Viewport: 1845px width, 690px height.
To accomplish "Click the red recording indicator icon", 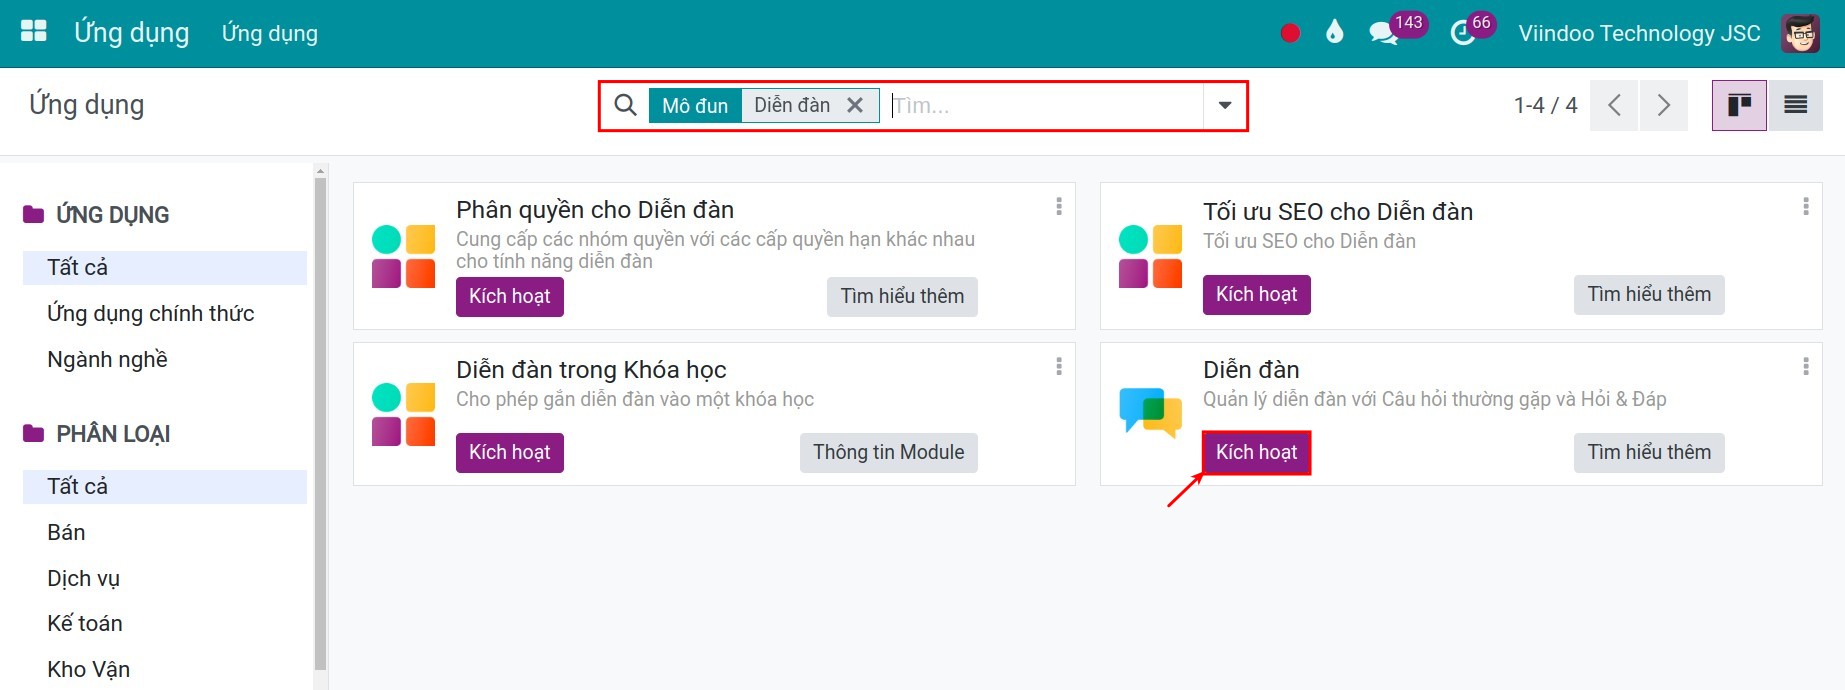I will pos(1290,33).
